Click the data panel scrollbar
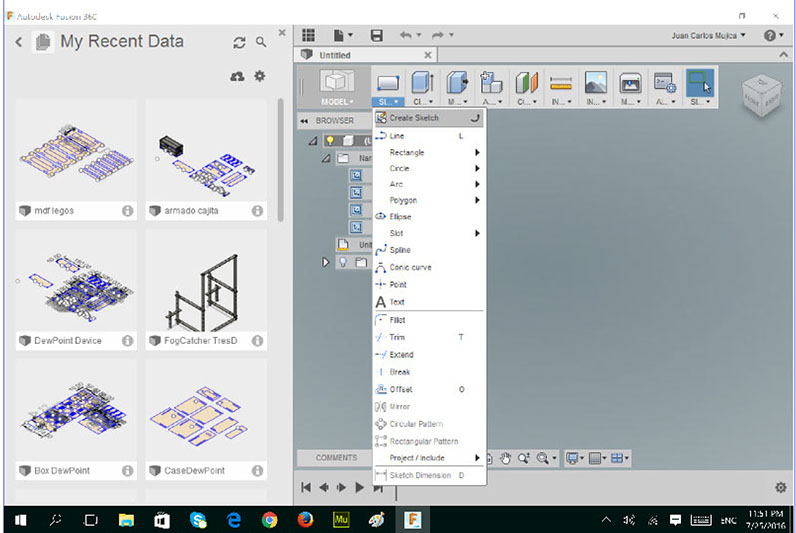The image size is (796, 533). pos(280,160)
